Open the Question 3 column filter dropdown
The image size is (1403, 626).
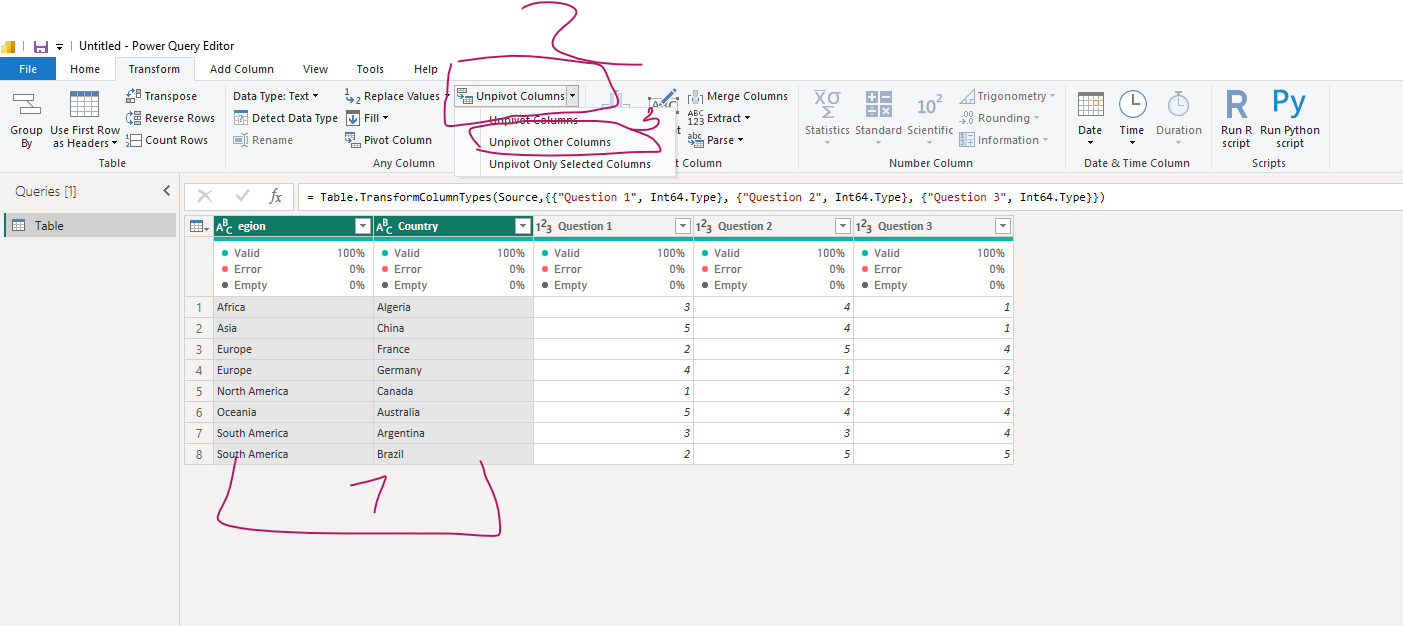[x=1002, y=226]
